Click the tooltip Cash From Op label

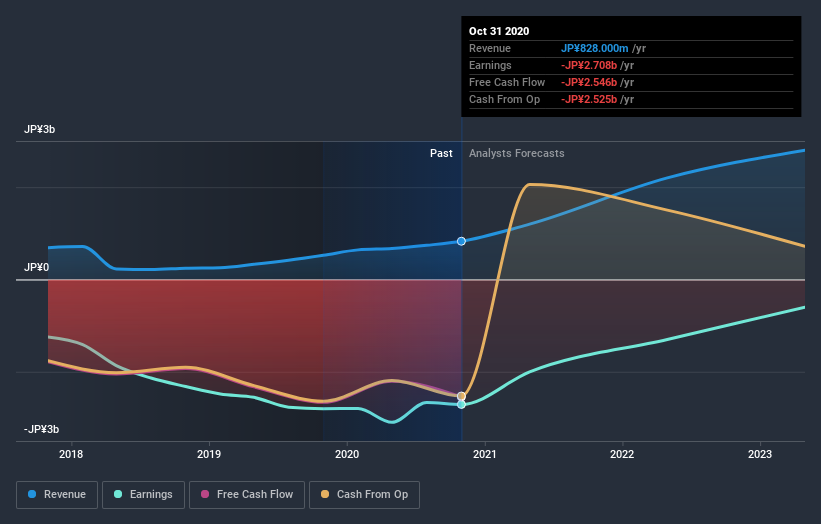tap(504, 99)
